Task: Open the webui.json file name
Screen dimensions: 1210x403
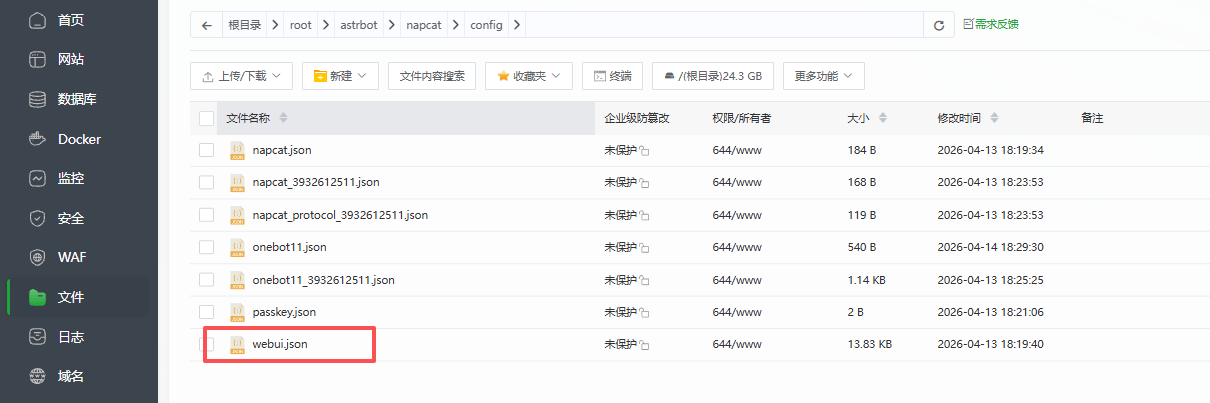Action: tap(280, 344)
